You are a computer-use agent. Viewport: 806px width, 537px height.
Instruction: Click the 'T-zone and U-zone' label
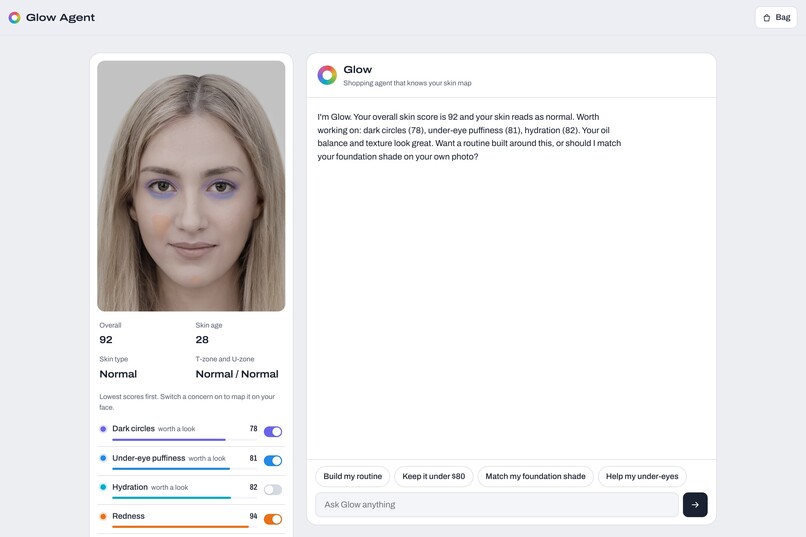point(225,359)
